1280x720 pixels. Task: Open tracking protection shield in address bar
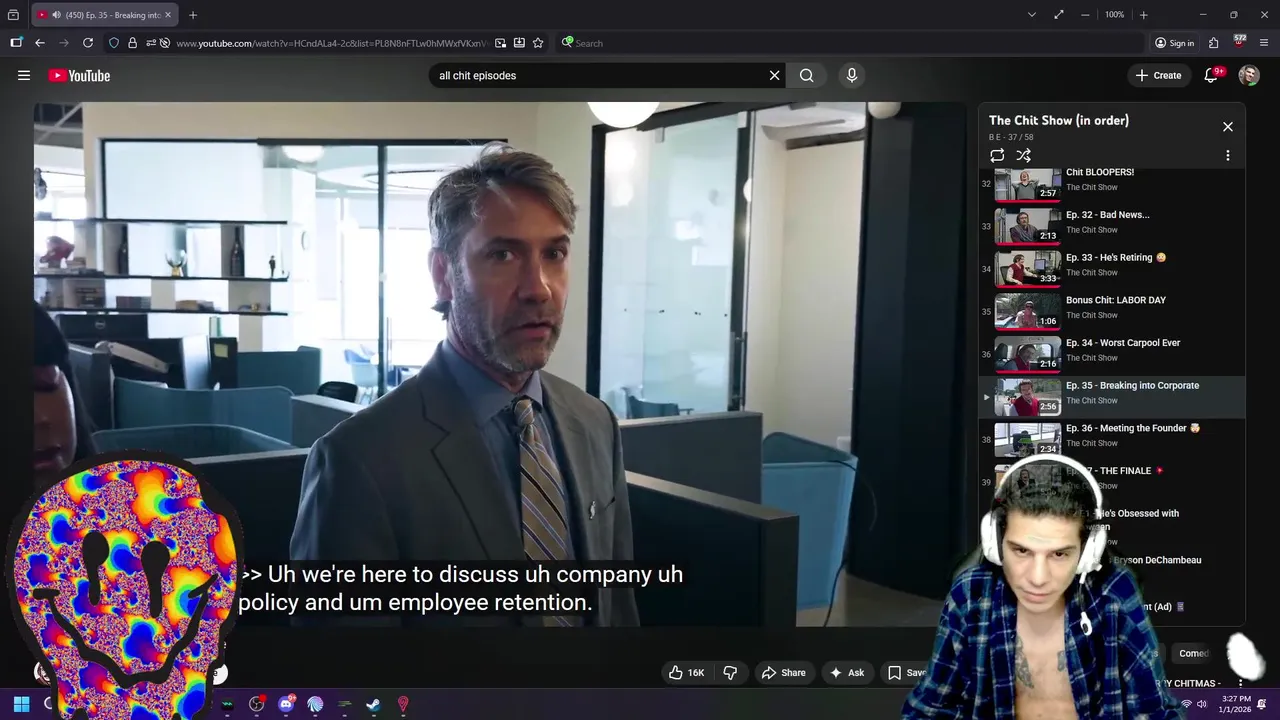pos(114,43)
